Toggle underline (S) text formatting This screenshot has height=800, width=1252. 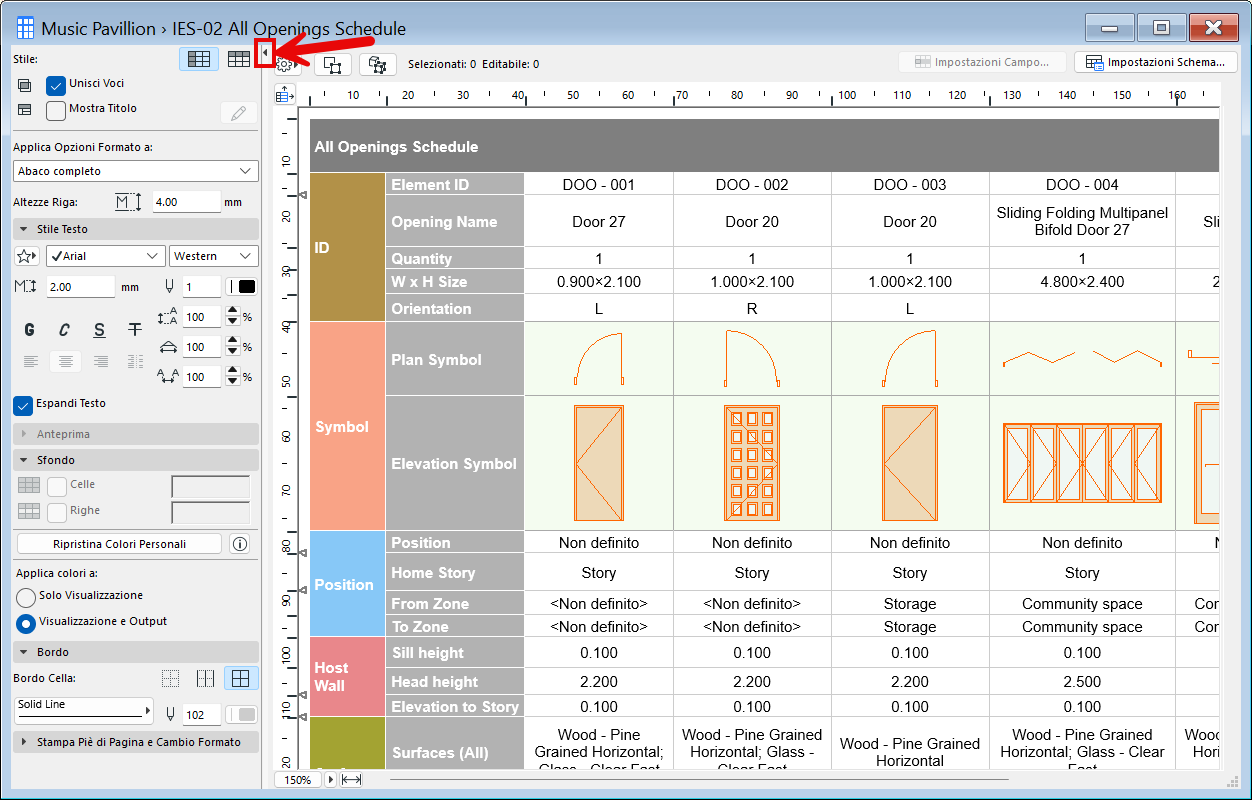pos(99,330)
